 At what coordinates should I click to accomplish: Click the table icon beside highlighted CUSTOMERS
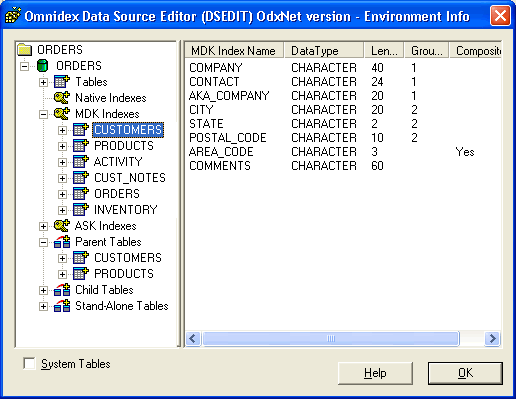81,130
